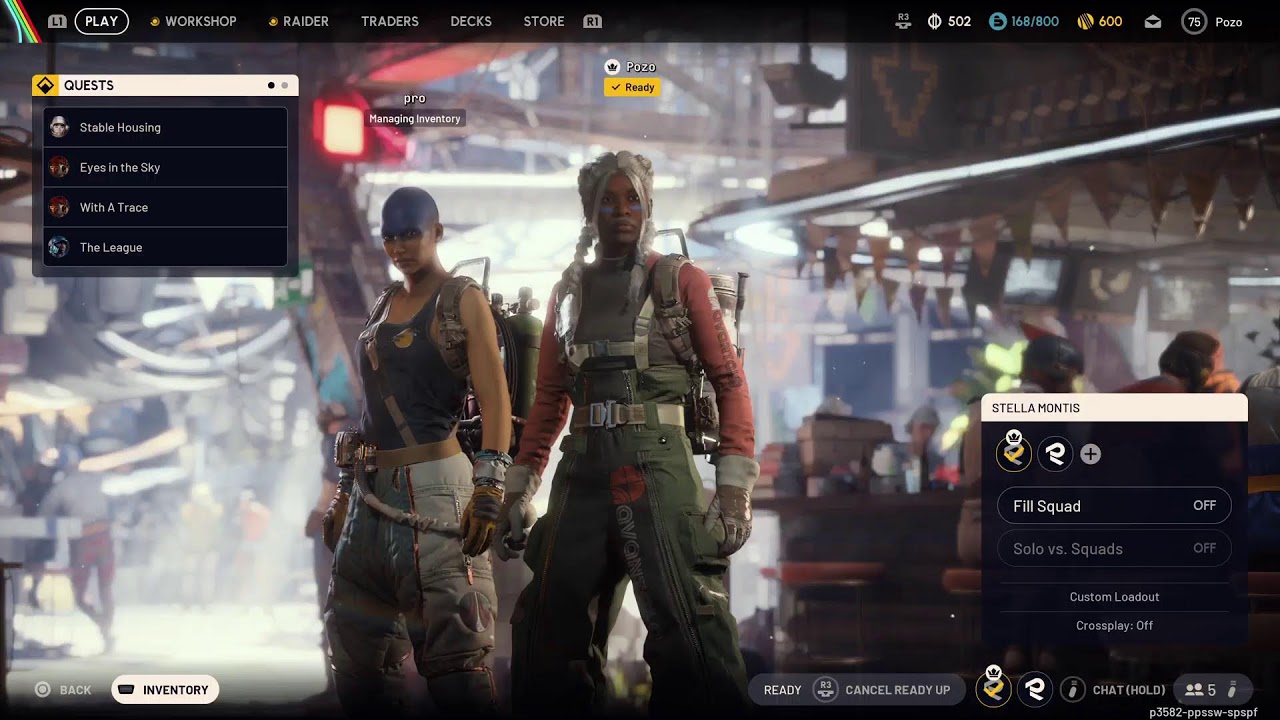
Task: Click the Stable Housing quest giver portrait
Action: click(x=59, y=127)
